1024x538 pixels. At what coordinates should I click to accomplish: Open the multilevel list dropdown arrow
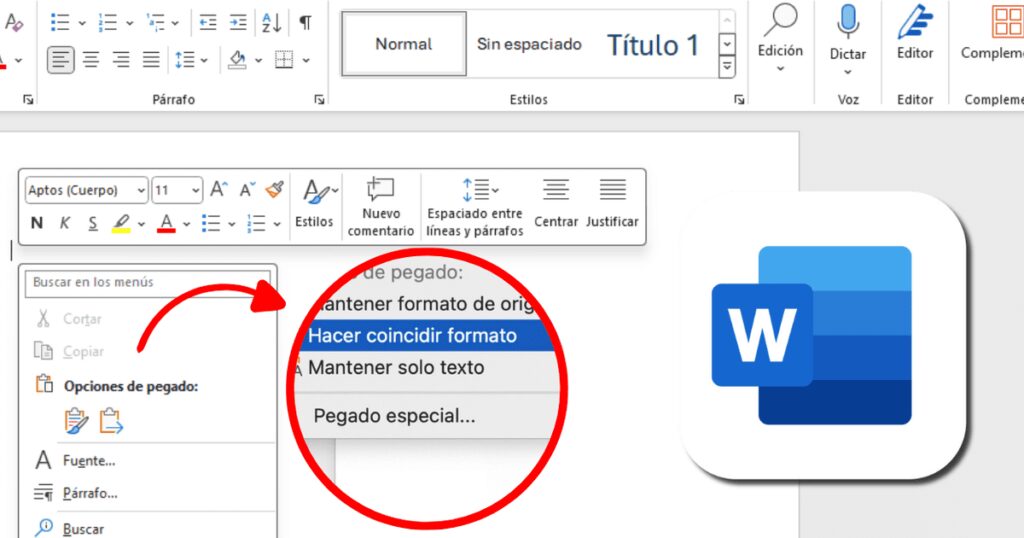tap(175, 24)
